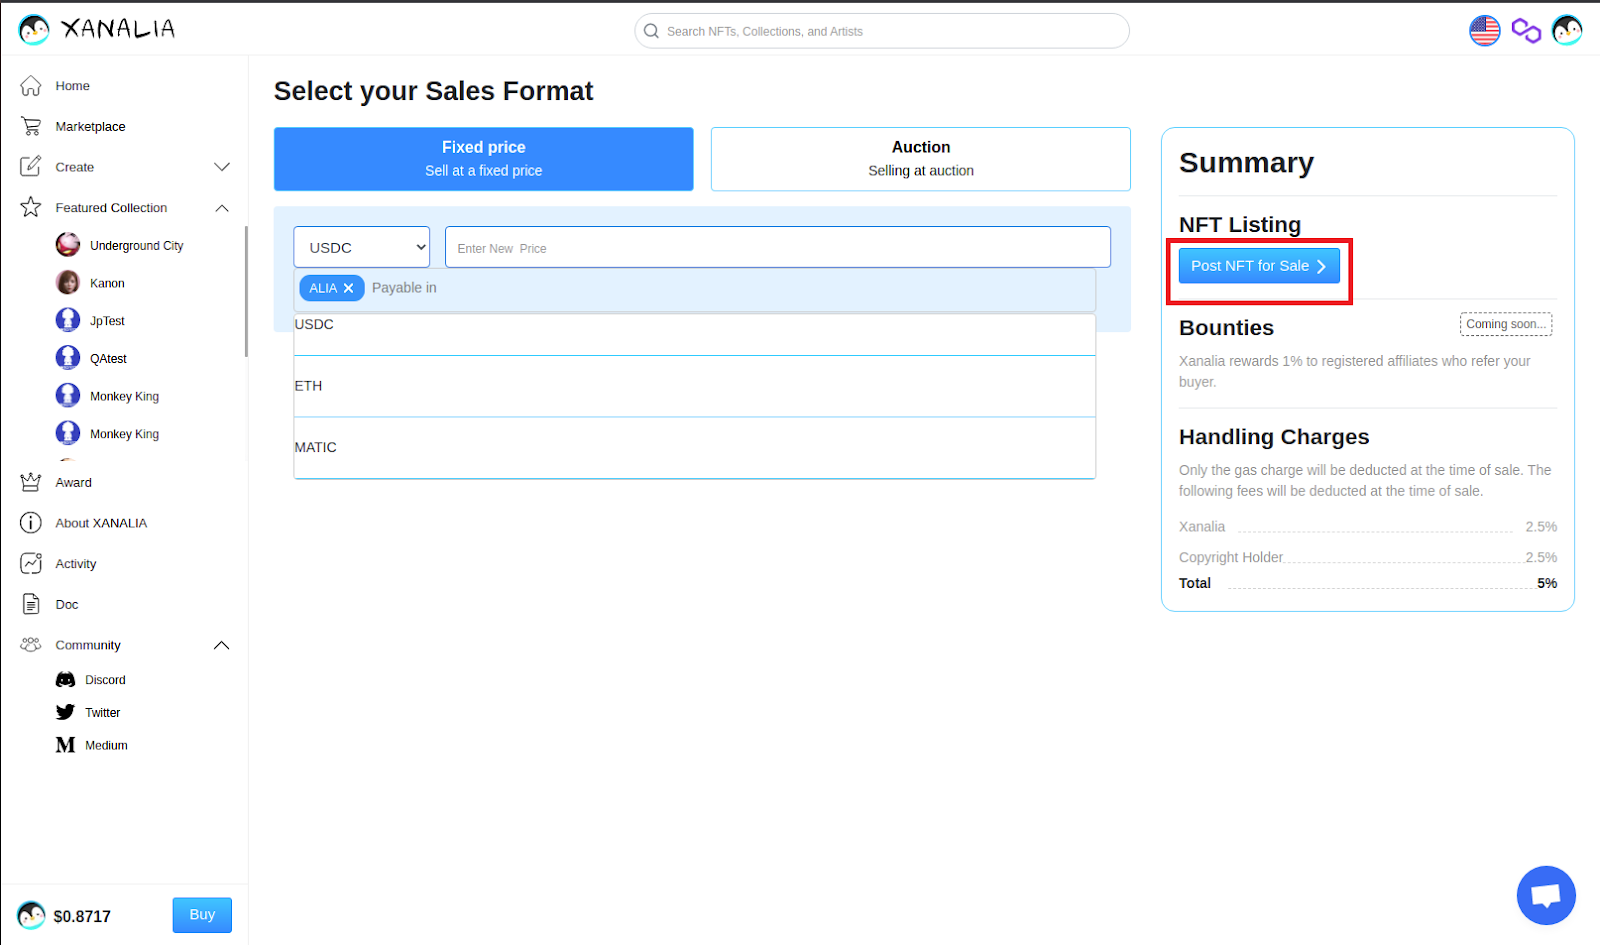Open Marketplace from sidebar
1600x945 pixels.
[91, 127]
